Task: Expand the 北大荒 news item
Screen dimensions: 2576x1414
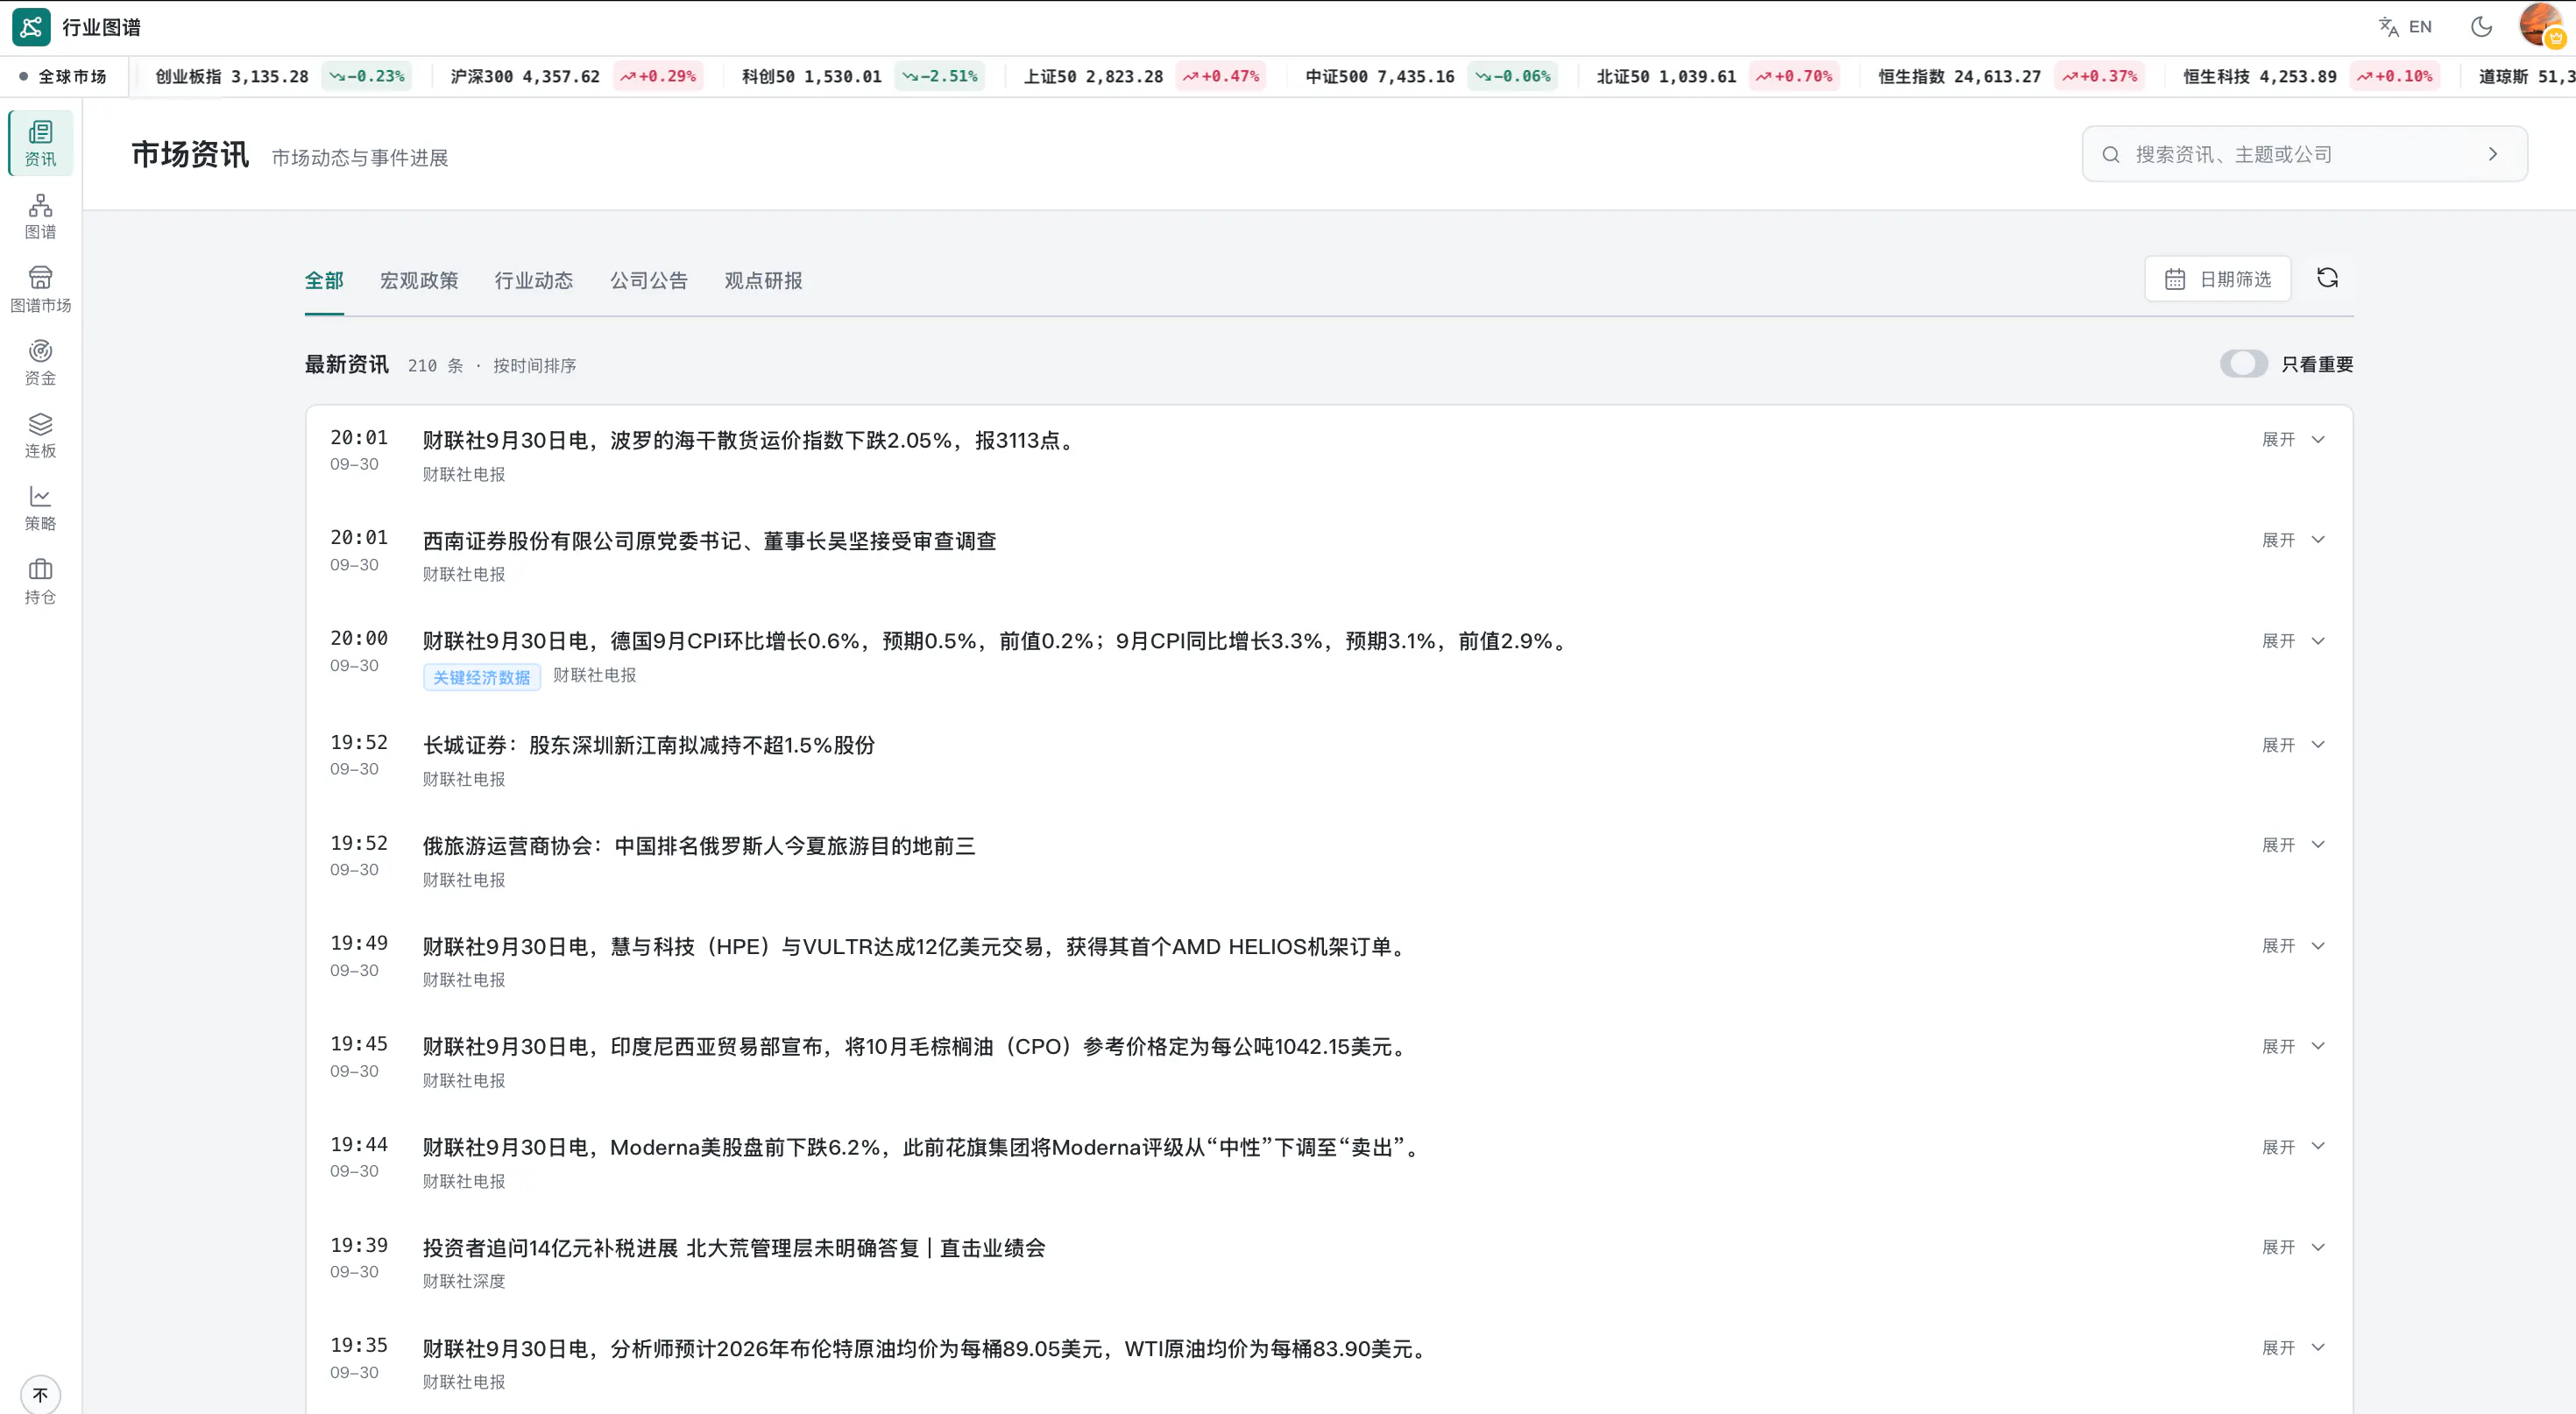Action: pos(2293,1247)
